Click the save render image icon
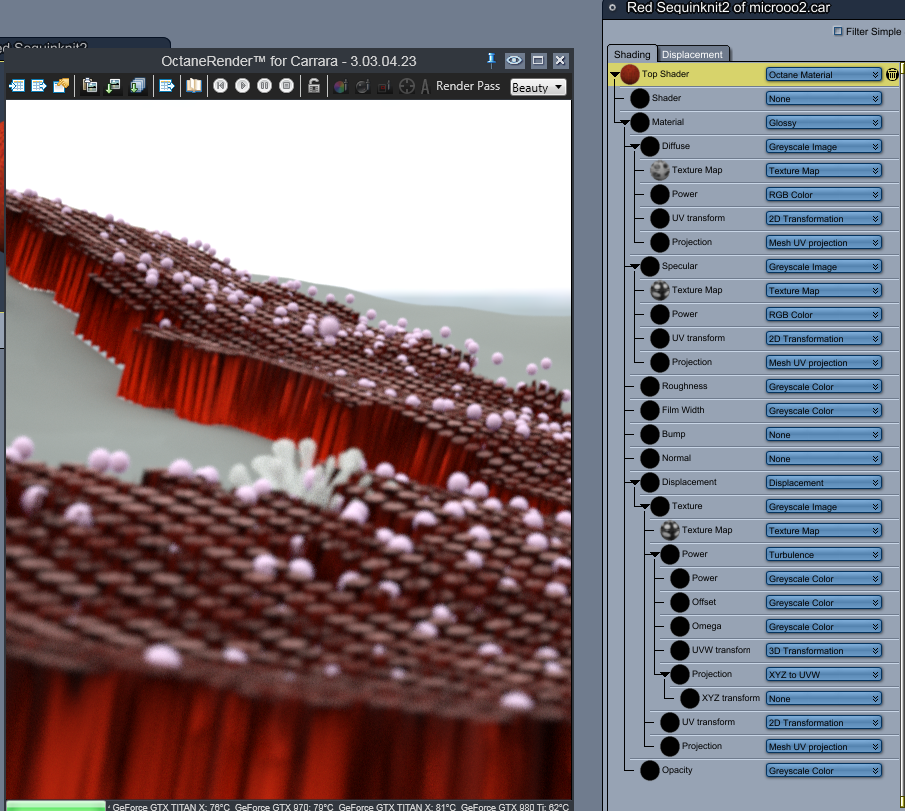This screenshot has width=905, height=811. tap(113, 86)
